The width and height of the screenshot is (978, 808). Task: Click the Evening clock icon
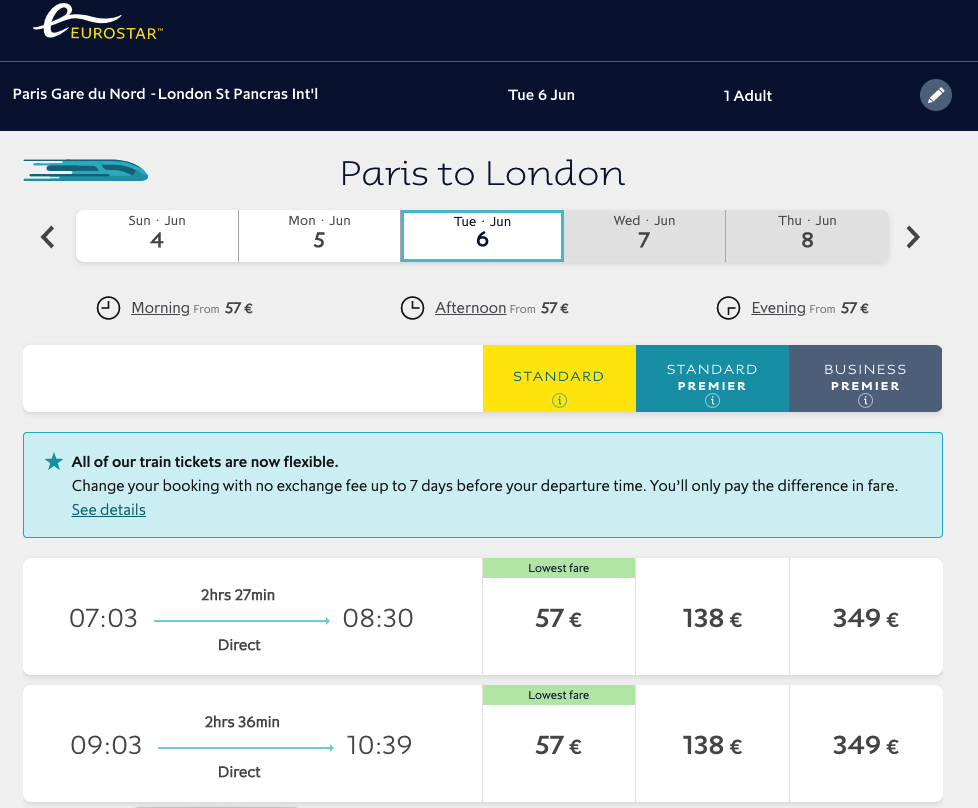[x=729, y=308]
